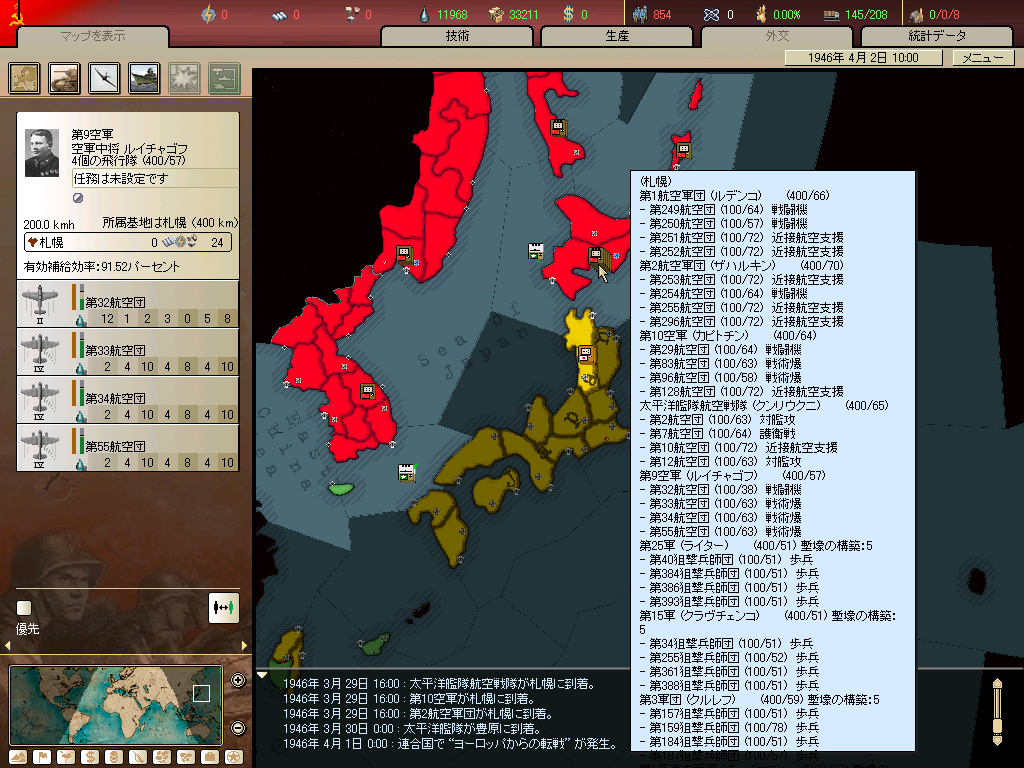Image resolution: width=1024 pixels, height=768 pixels.
Task: Toggle the 優先 priority checkbox
Action: tap(24, 608)
